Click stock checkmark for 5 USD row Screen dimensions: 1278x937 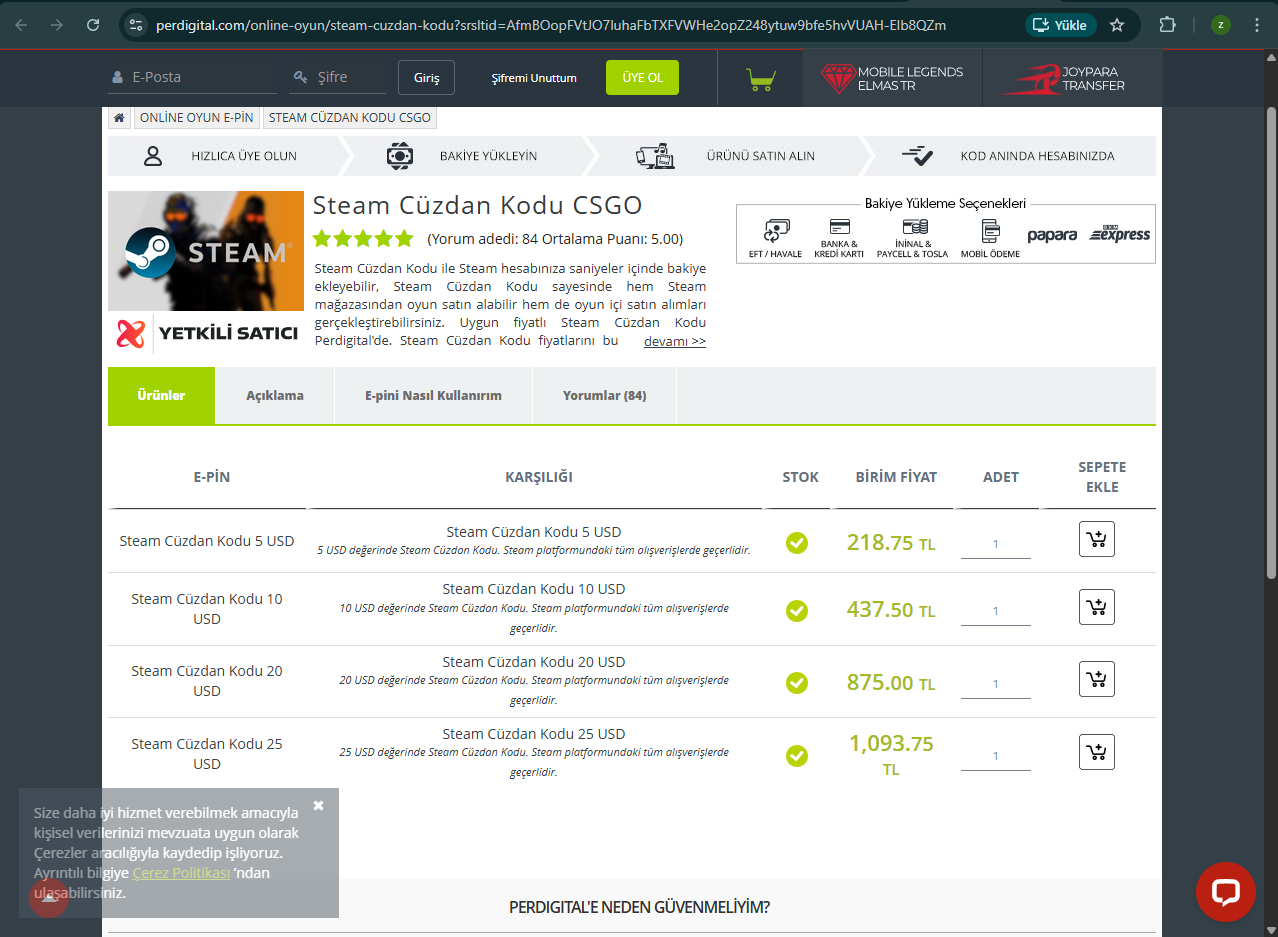click(x=797, y=543)
